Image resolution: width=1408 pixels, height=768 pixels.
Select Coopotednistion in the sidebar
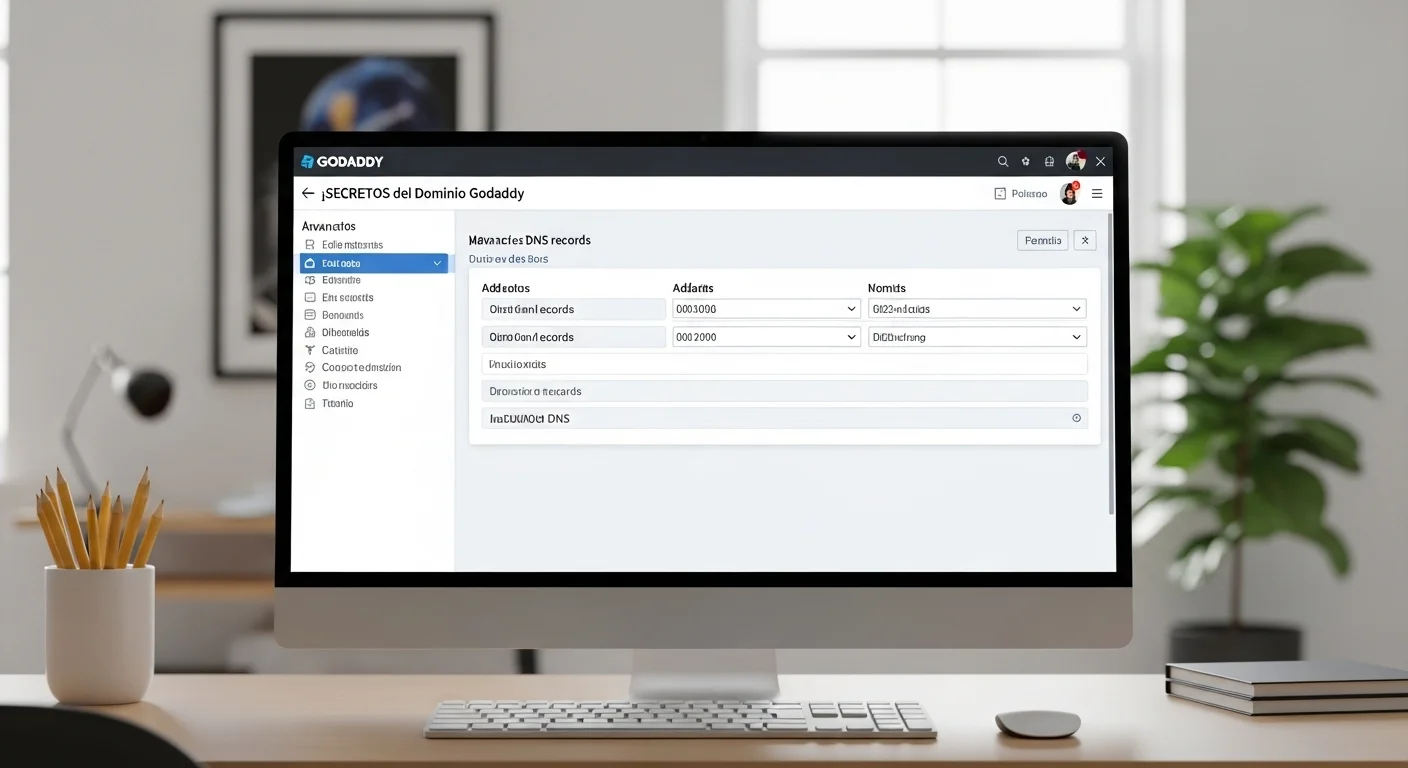361,367
